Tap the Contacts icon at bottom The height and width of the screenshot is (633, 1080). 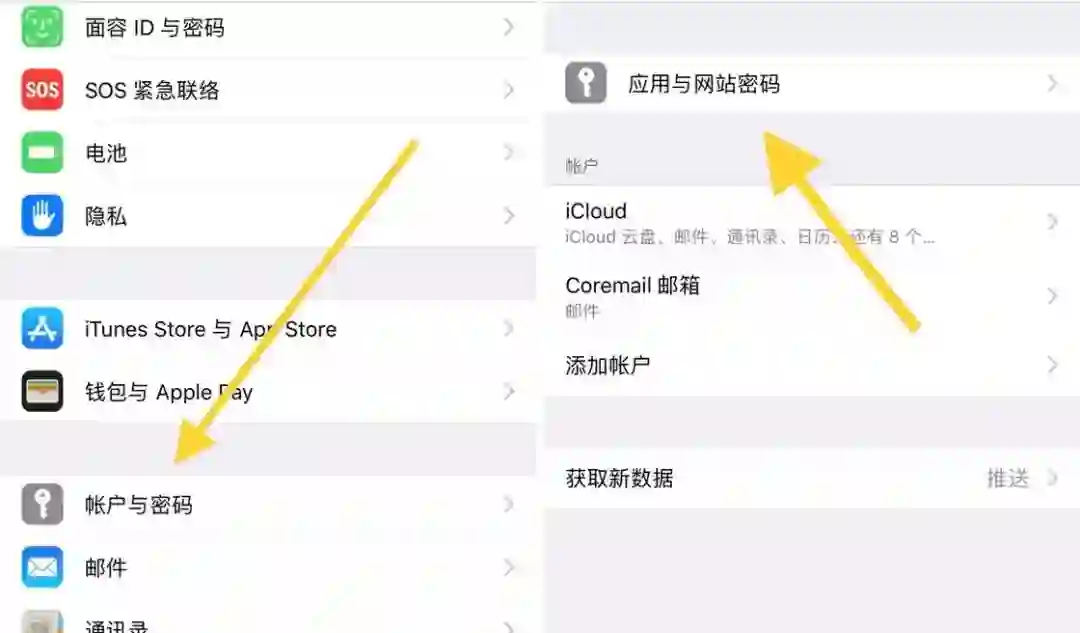pos(42,621)
